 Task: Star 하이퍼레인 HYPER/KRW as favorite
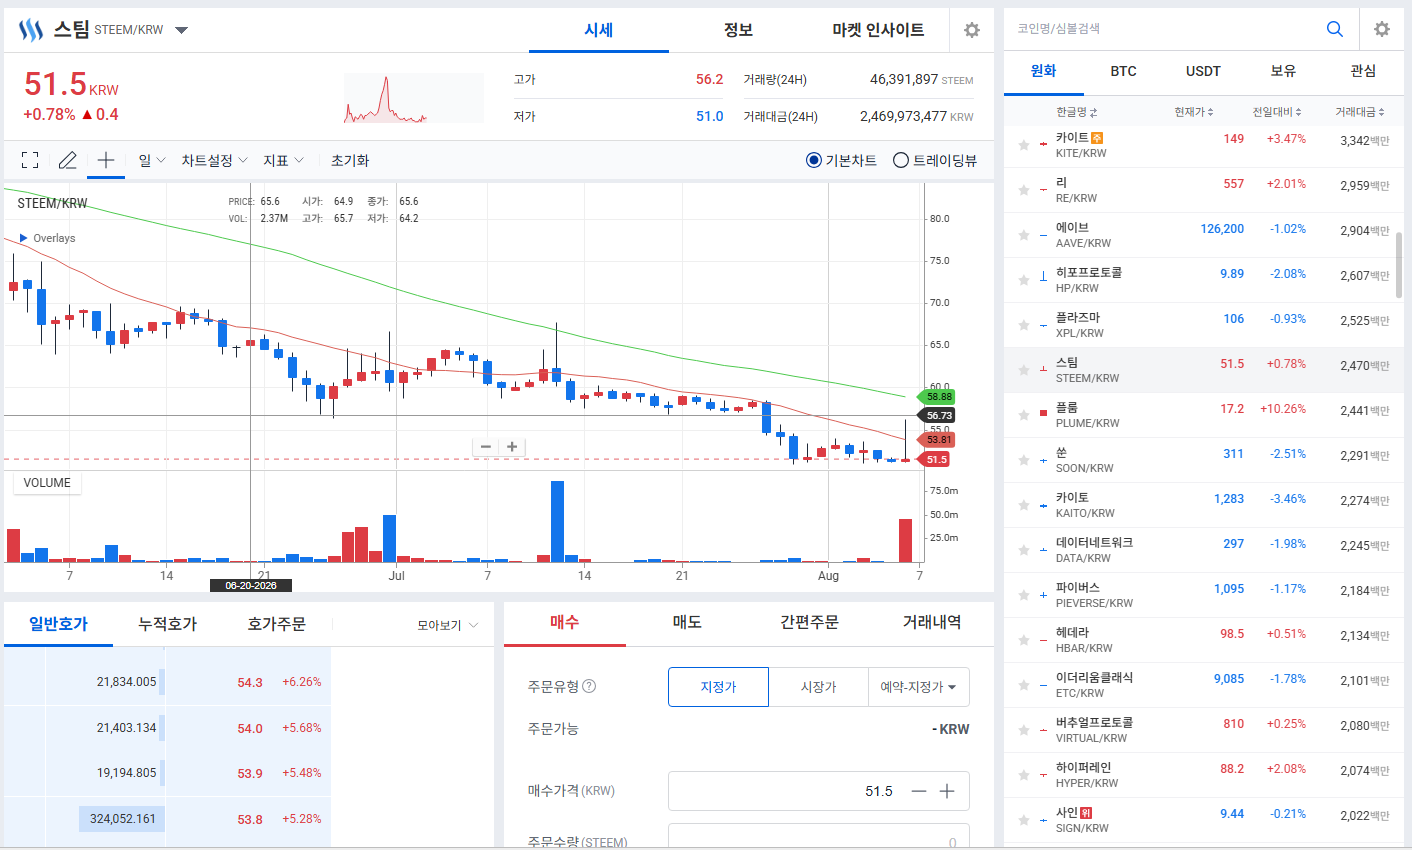pyautogui.click(x=1024, y=775)
